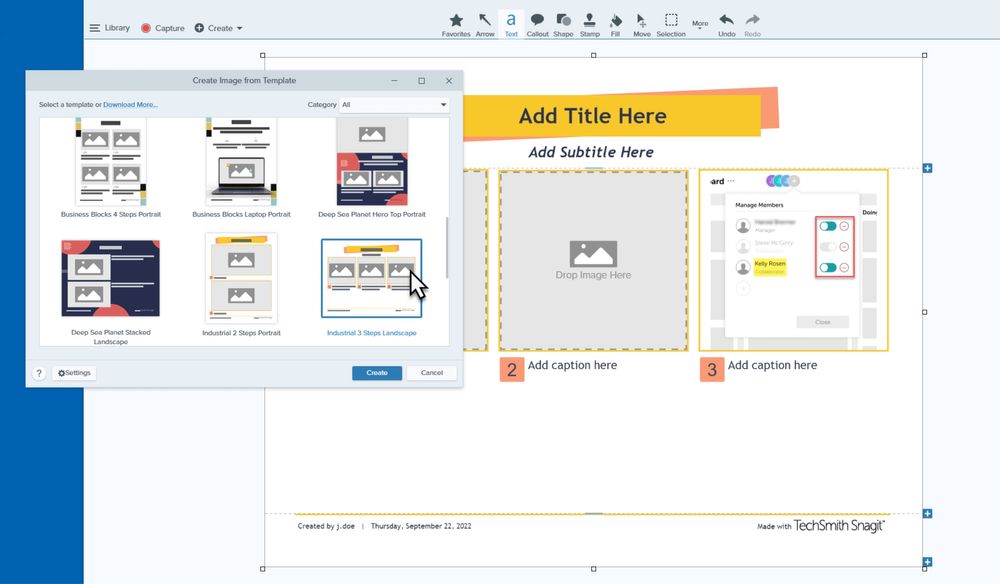Open template Settings
The width and height of the screenshot is (1000, 584).
point(75,373)
